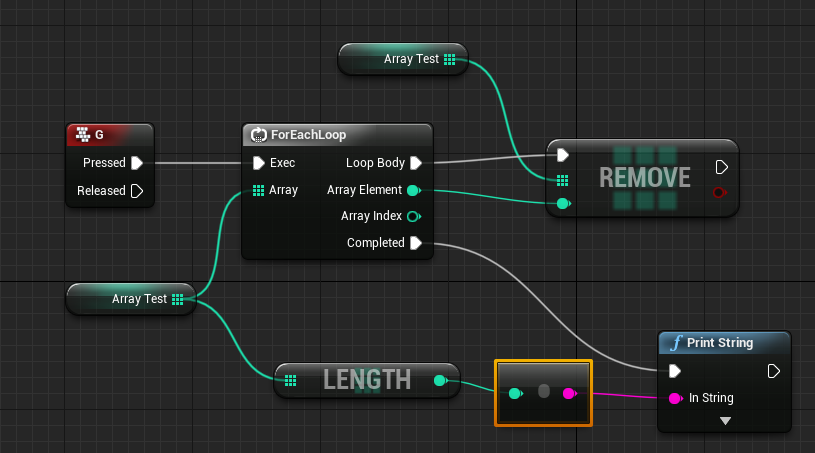Screen dimensions: 815x453
Task: Select the highlighted conversion node
Action: 543,393
